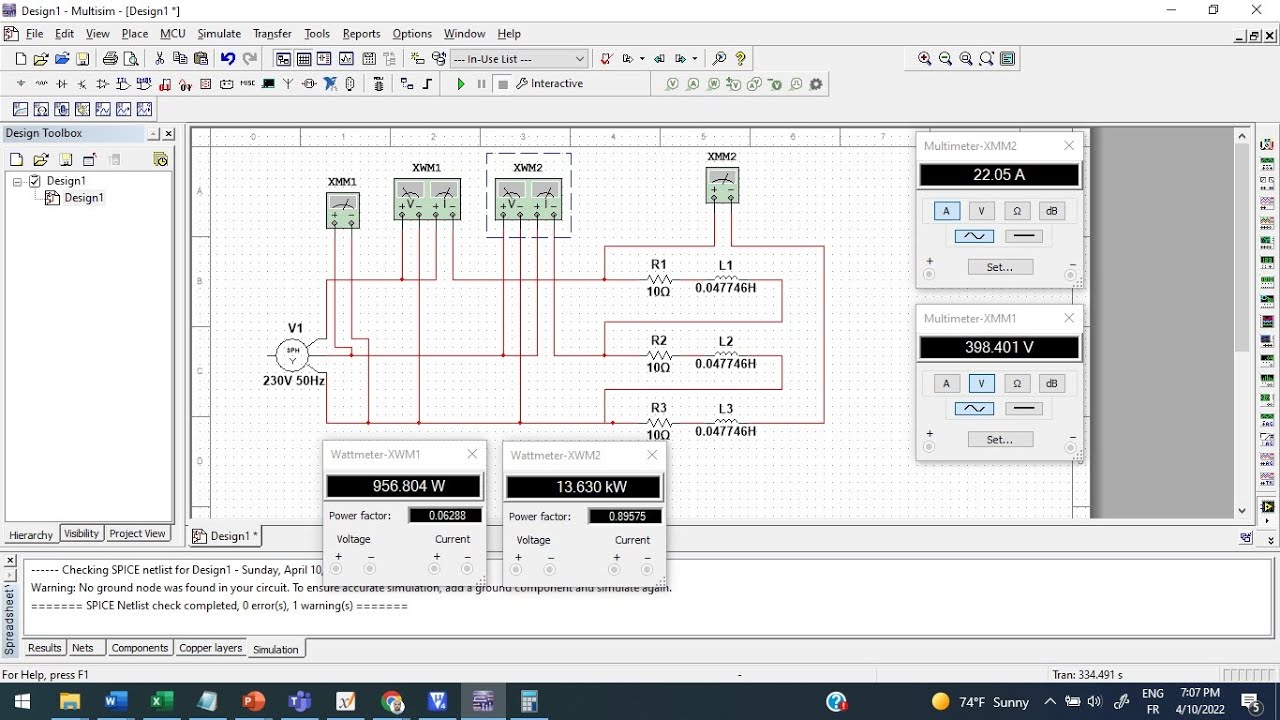Pin the Design Toolbox panel with the arrow button
The image size is (1280, 720).
coord(153,134)
